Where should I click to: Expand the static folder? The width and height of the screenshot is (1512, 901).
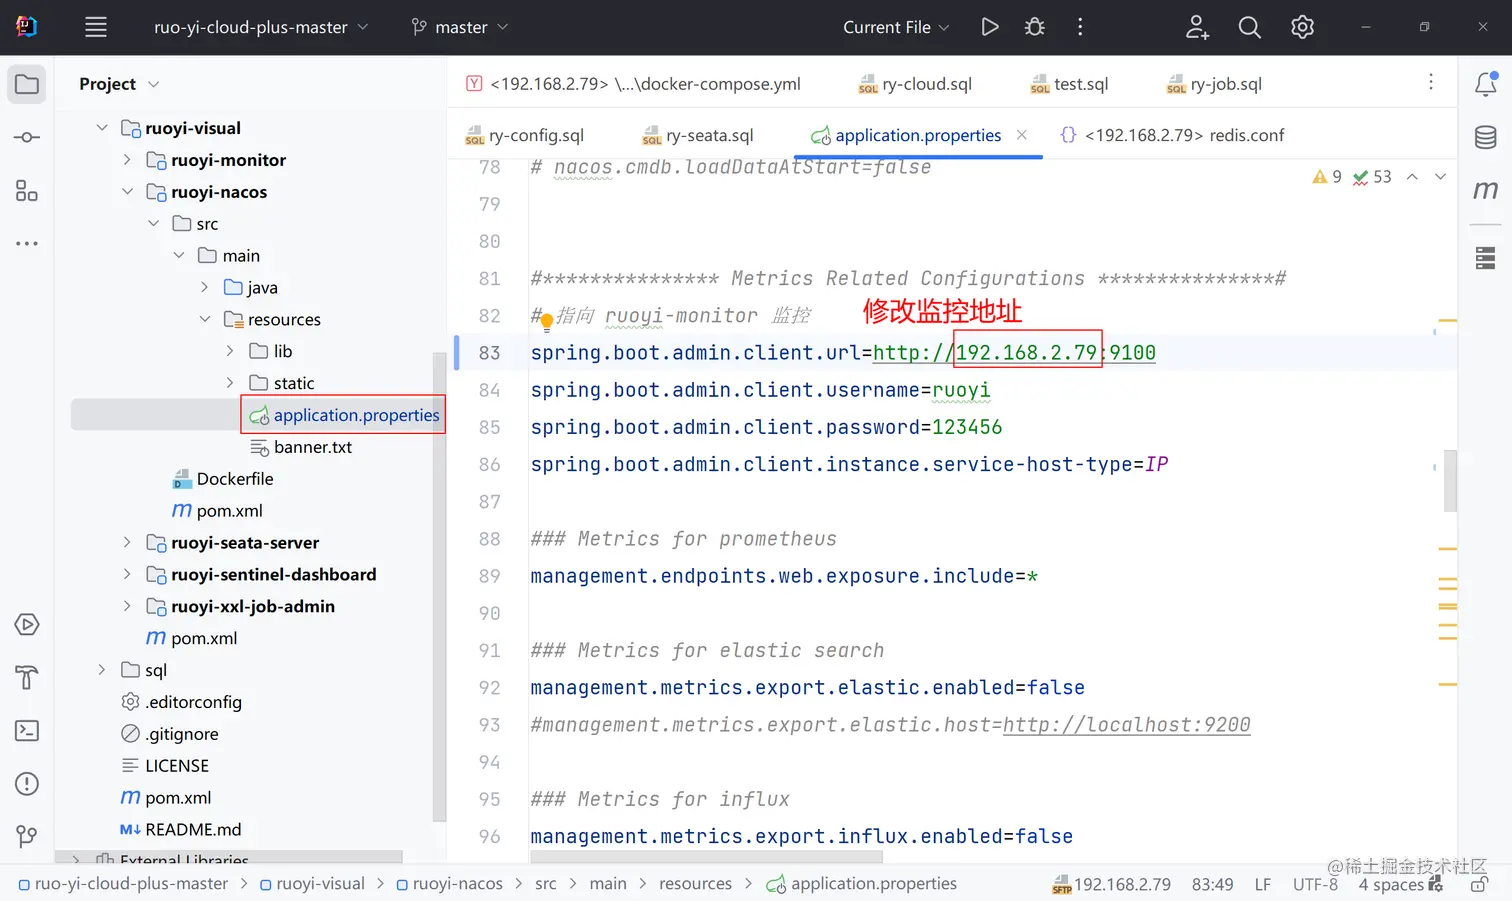[230, 383]
